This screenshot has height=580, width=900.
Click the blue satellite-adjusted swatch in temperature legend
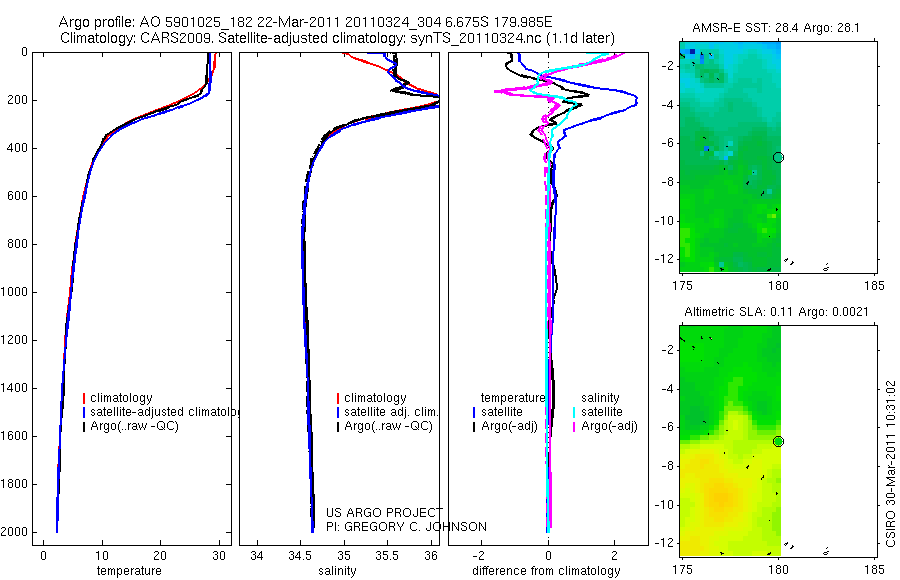pyautogui.click(x=84, y=412)
